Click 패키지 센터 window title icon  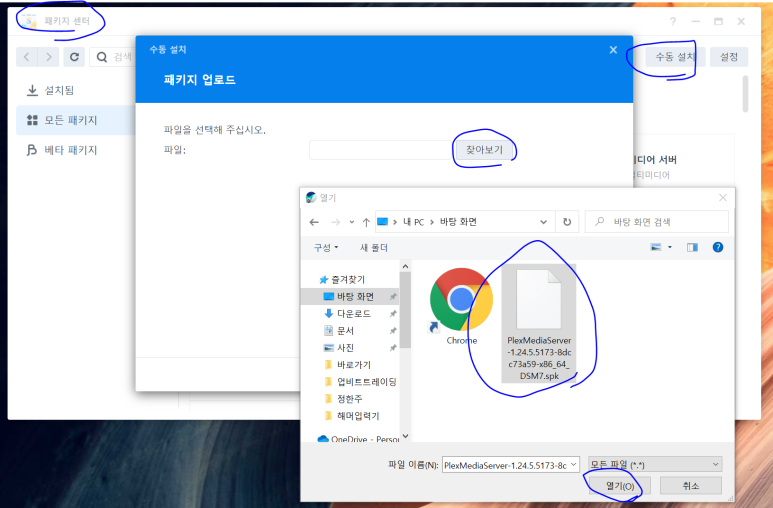pyautogui.click(x=29, y=21)
